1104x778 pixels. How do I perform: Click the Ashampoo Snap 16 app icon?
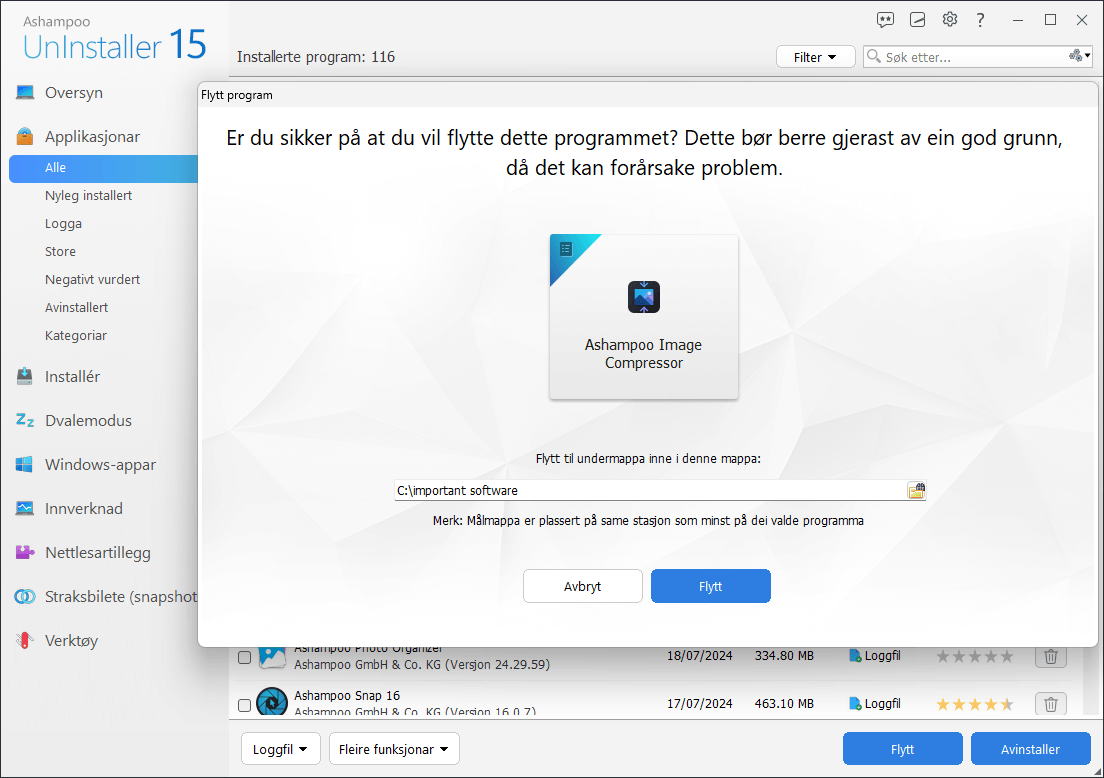(x=272, y=702)
